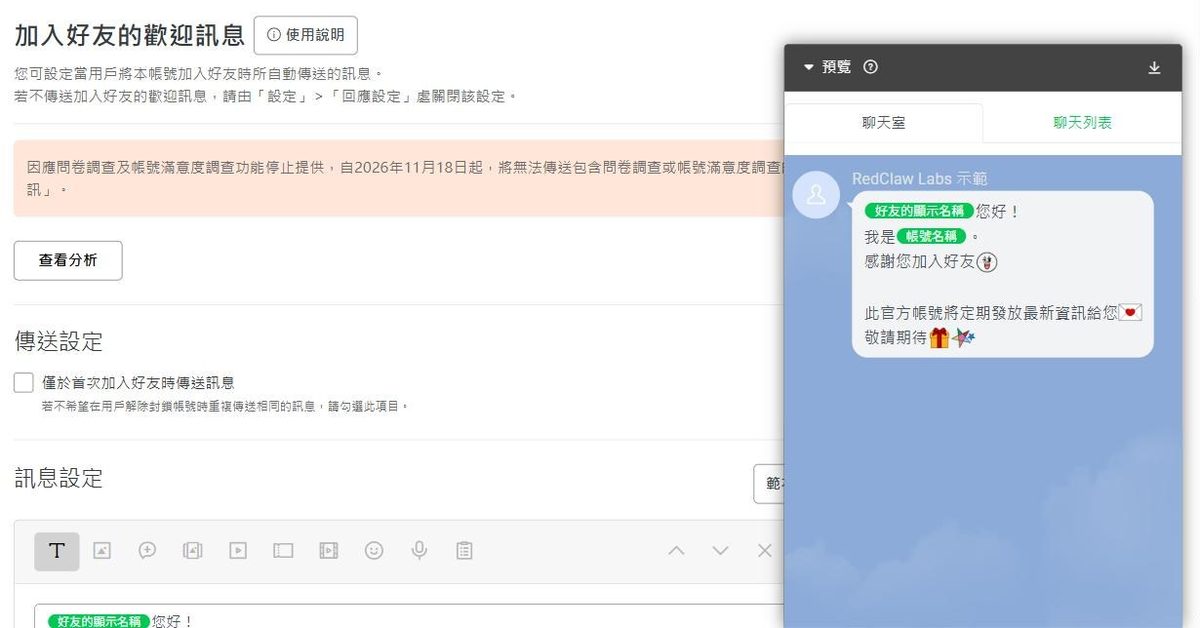The image size is (1200, 628).
Task: Click the 若不希望在用戶解除封鎖 hint text
Action: [x=226, y=407]
